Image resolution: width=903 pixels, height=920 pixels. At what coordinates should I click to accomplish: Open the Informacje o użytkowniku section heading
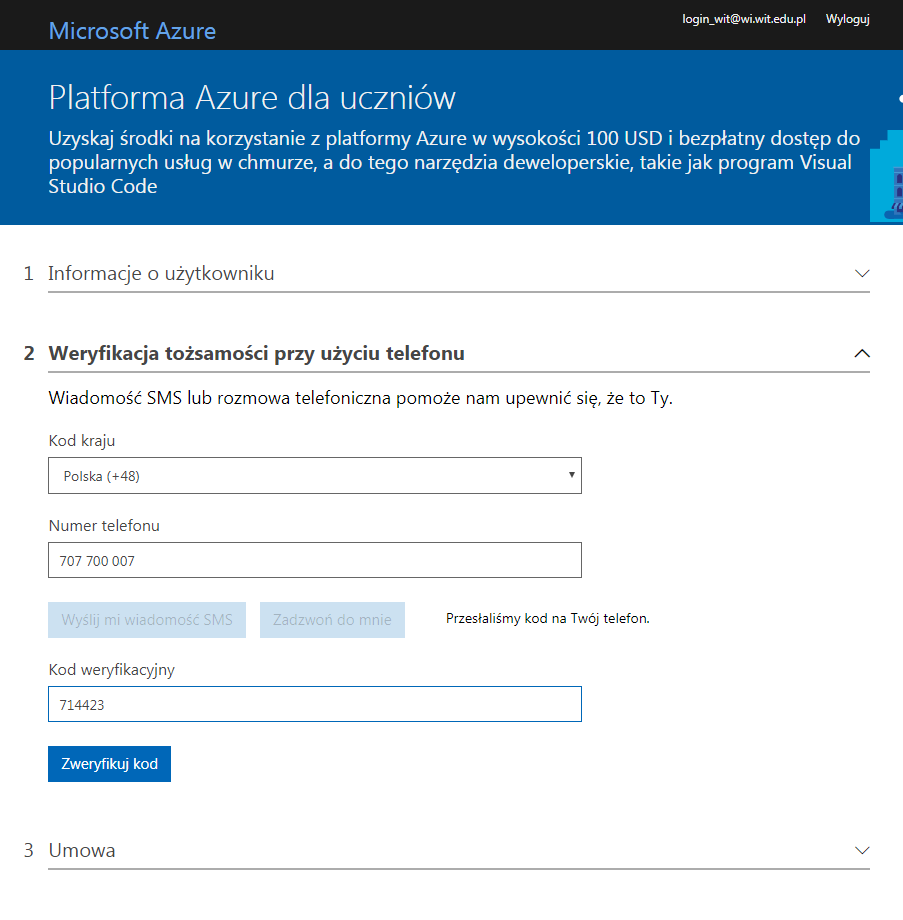pyautogui.click(x=161, y=273)
